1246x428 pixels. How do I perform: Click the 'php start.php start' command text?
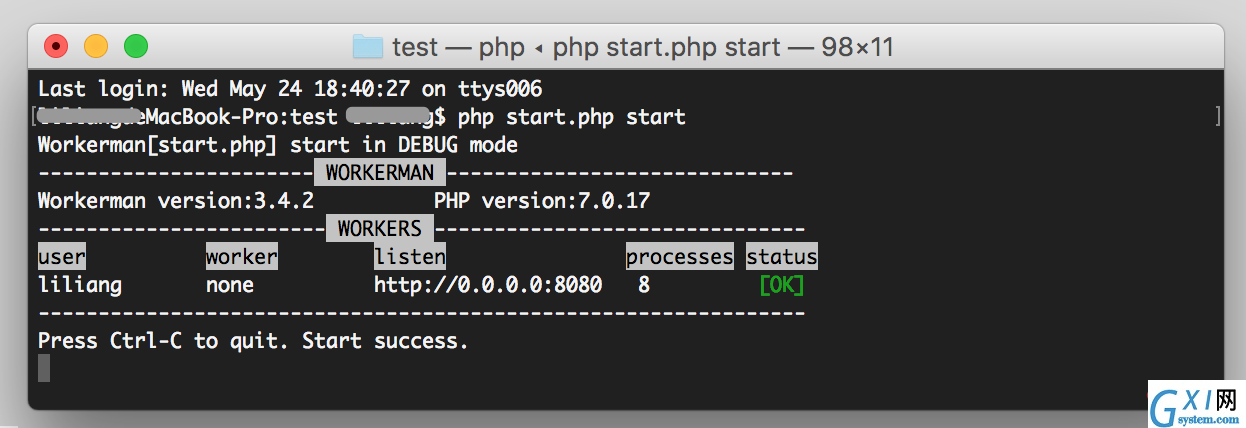[x=572, y=117]
